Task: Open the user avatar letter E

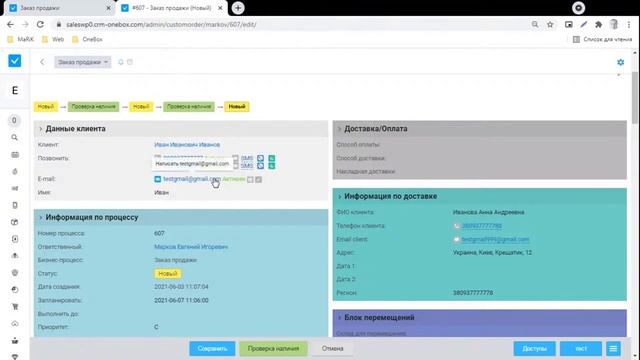Action: click(15, 91)
